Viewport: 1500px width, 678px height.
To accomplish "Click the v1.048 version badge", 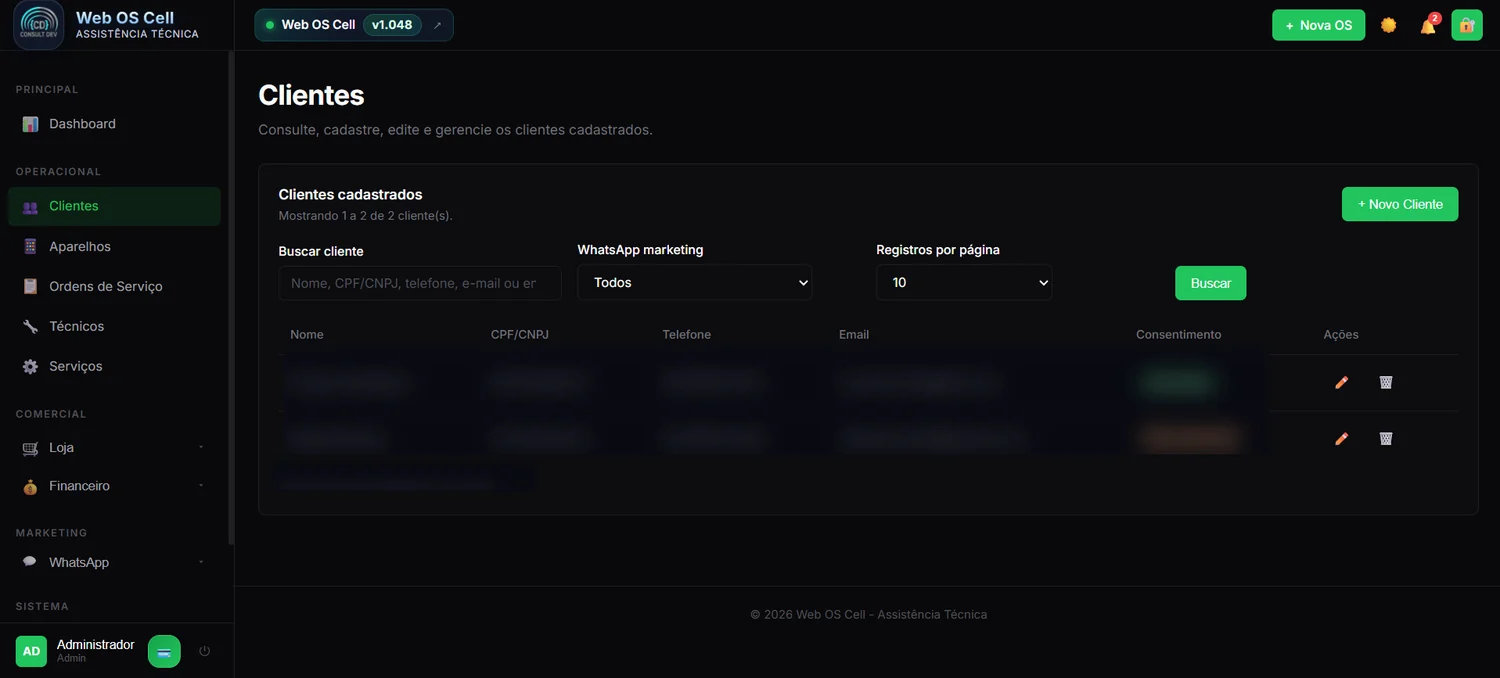I will click(x=392, y=25).
